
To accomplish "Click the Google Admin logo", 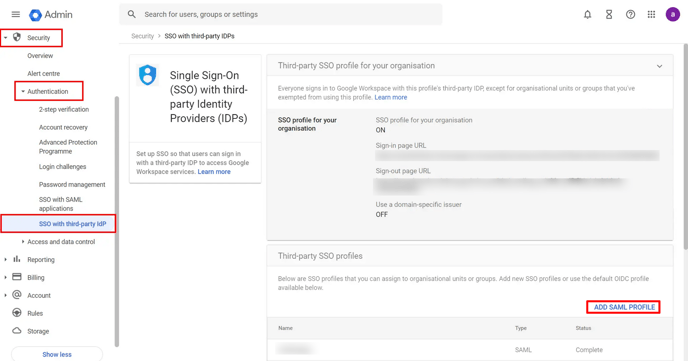I will 50,14.
